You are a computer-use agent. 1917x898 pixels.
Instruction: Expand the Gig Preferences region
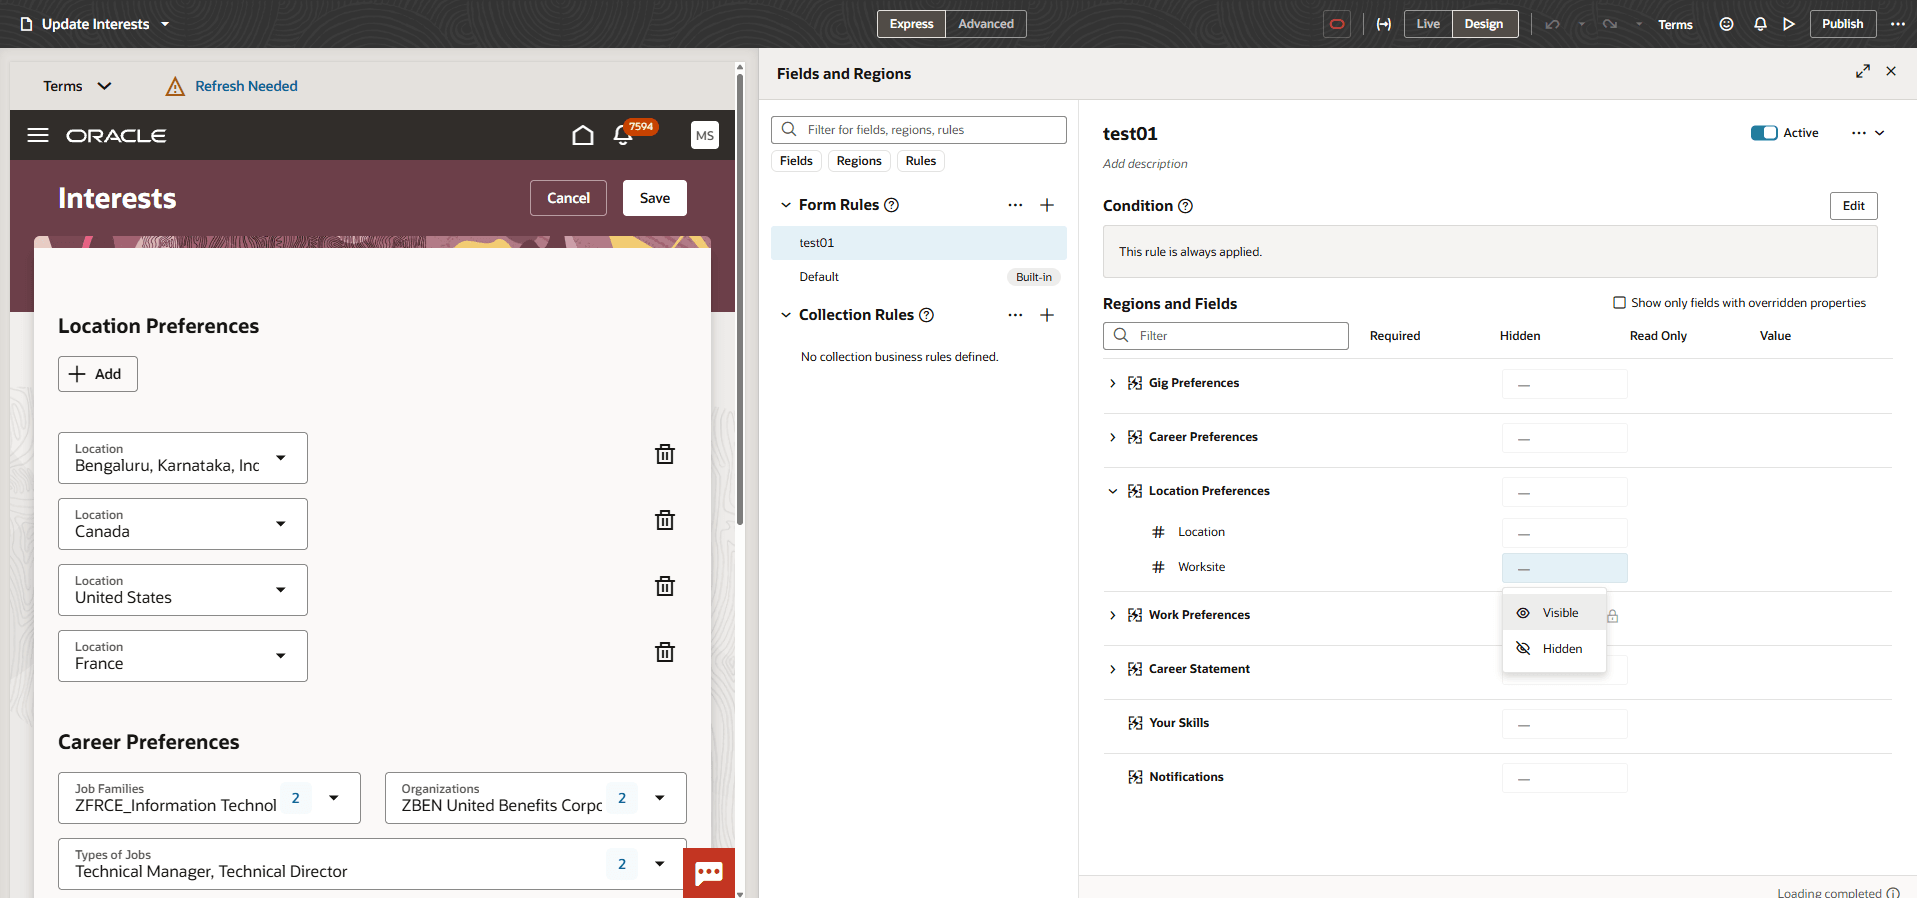tap(1113, 383)
